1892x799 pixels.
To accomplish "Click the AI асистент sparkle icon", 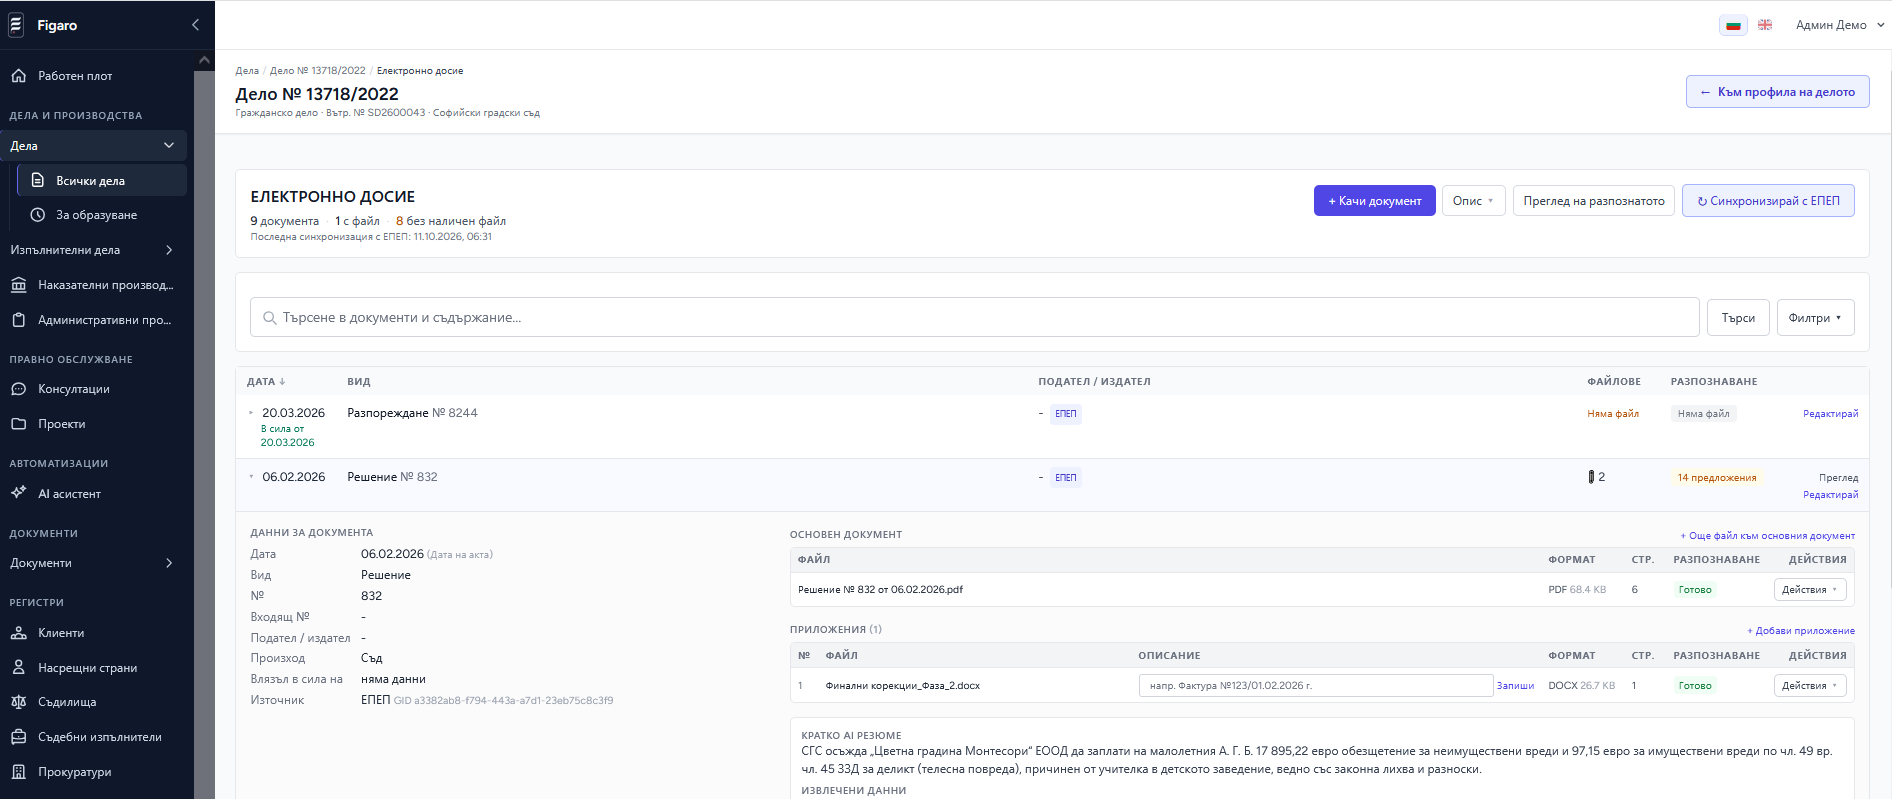I will [x=18, y=493].
